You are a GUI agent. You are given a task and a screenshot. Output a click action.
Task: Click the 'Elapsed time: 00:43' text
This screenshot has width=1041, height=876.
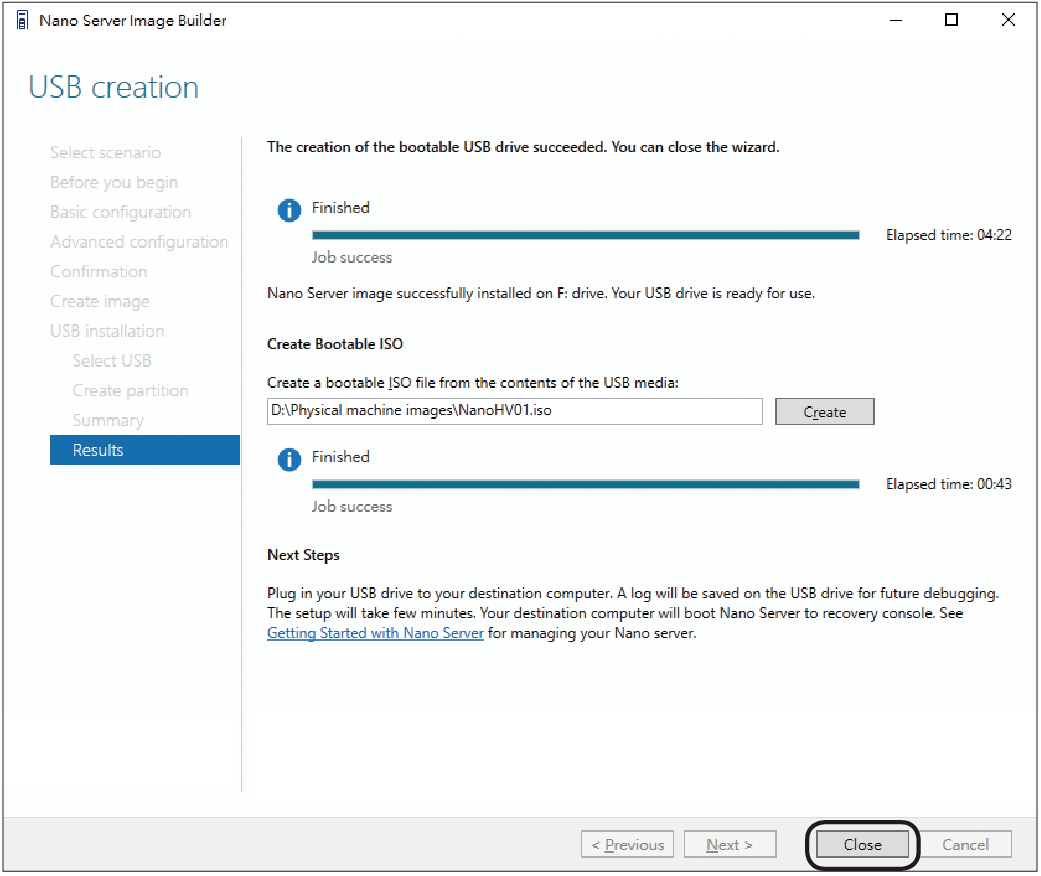point(949,484)
